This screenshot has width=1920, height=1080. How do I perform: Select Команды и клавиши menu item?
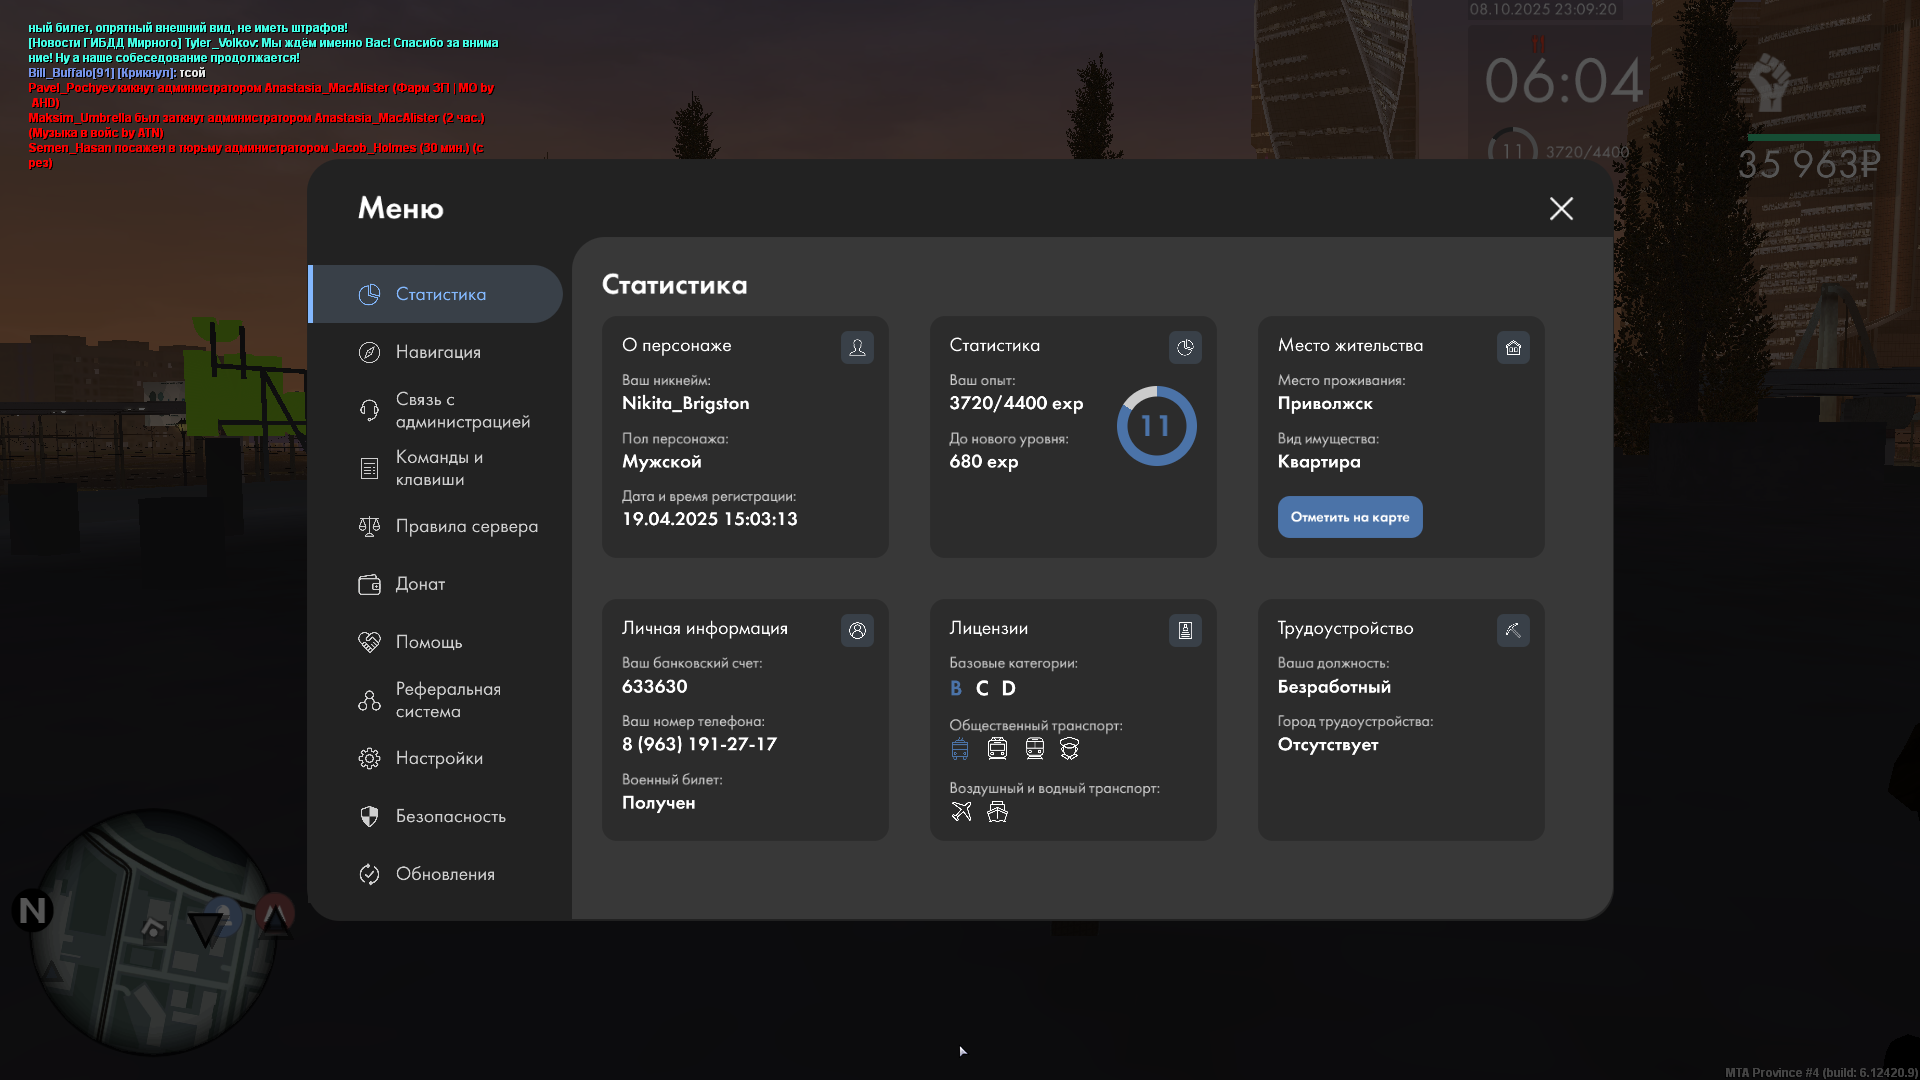tap(438, 468)
